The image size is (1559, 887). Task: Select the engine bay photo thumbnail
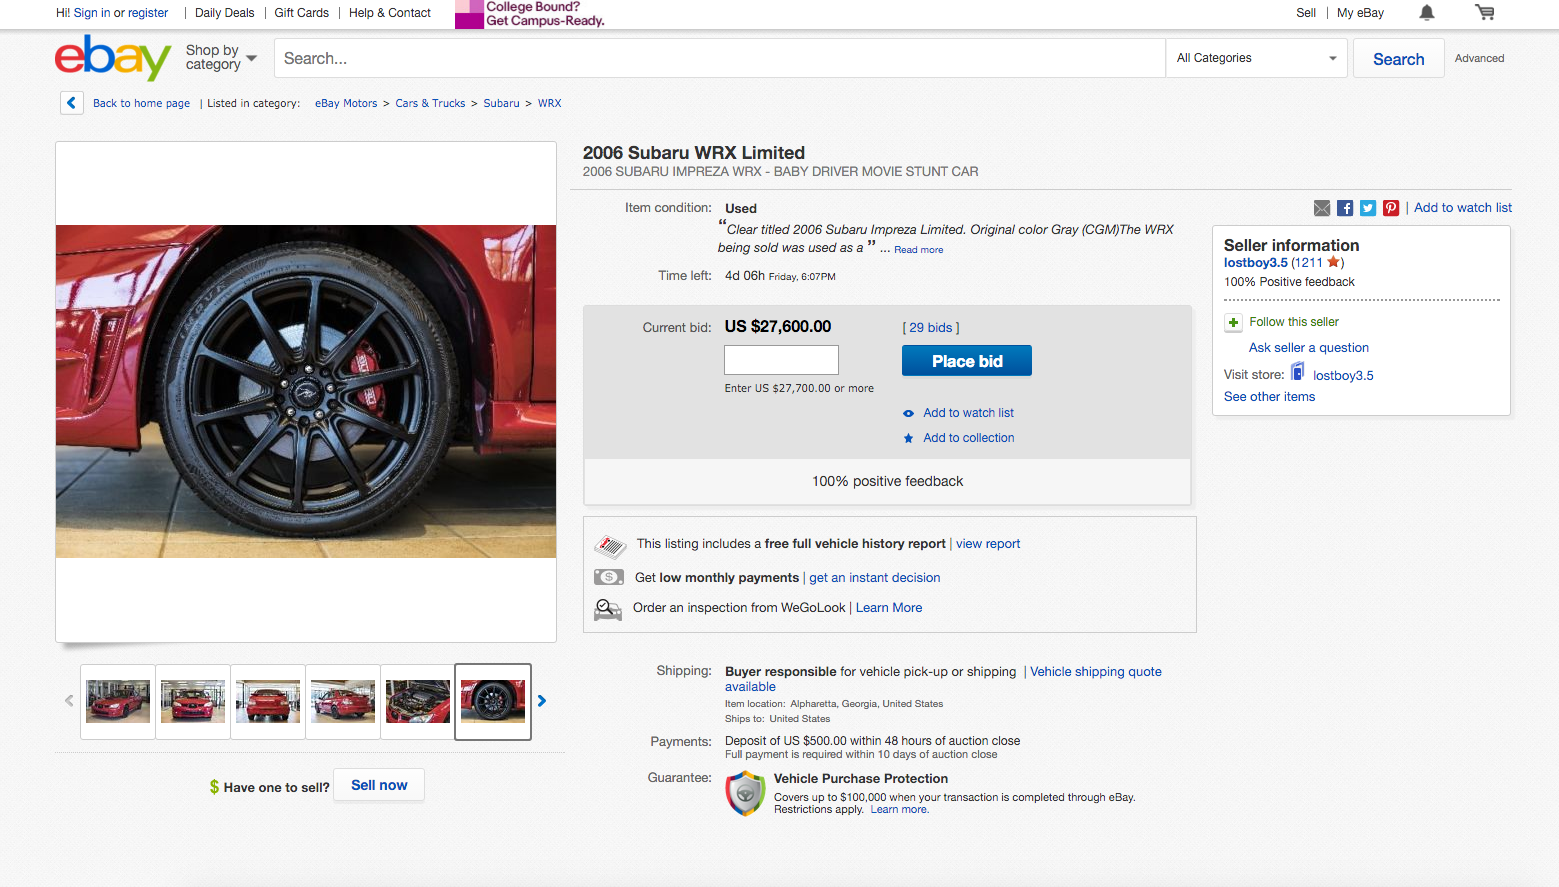click(418, 701)
